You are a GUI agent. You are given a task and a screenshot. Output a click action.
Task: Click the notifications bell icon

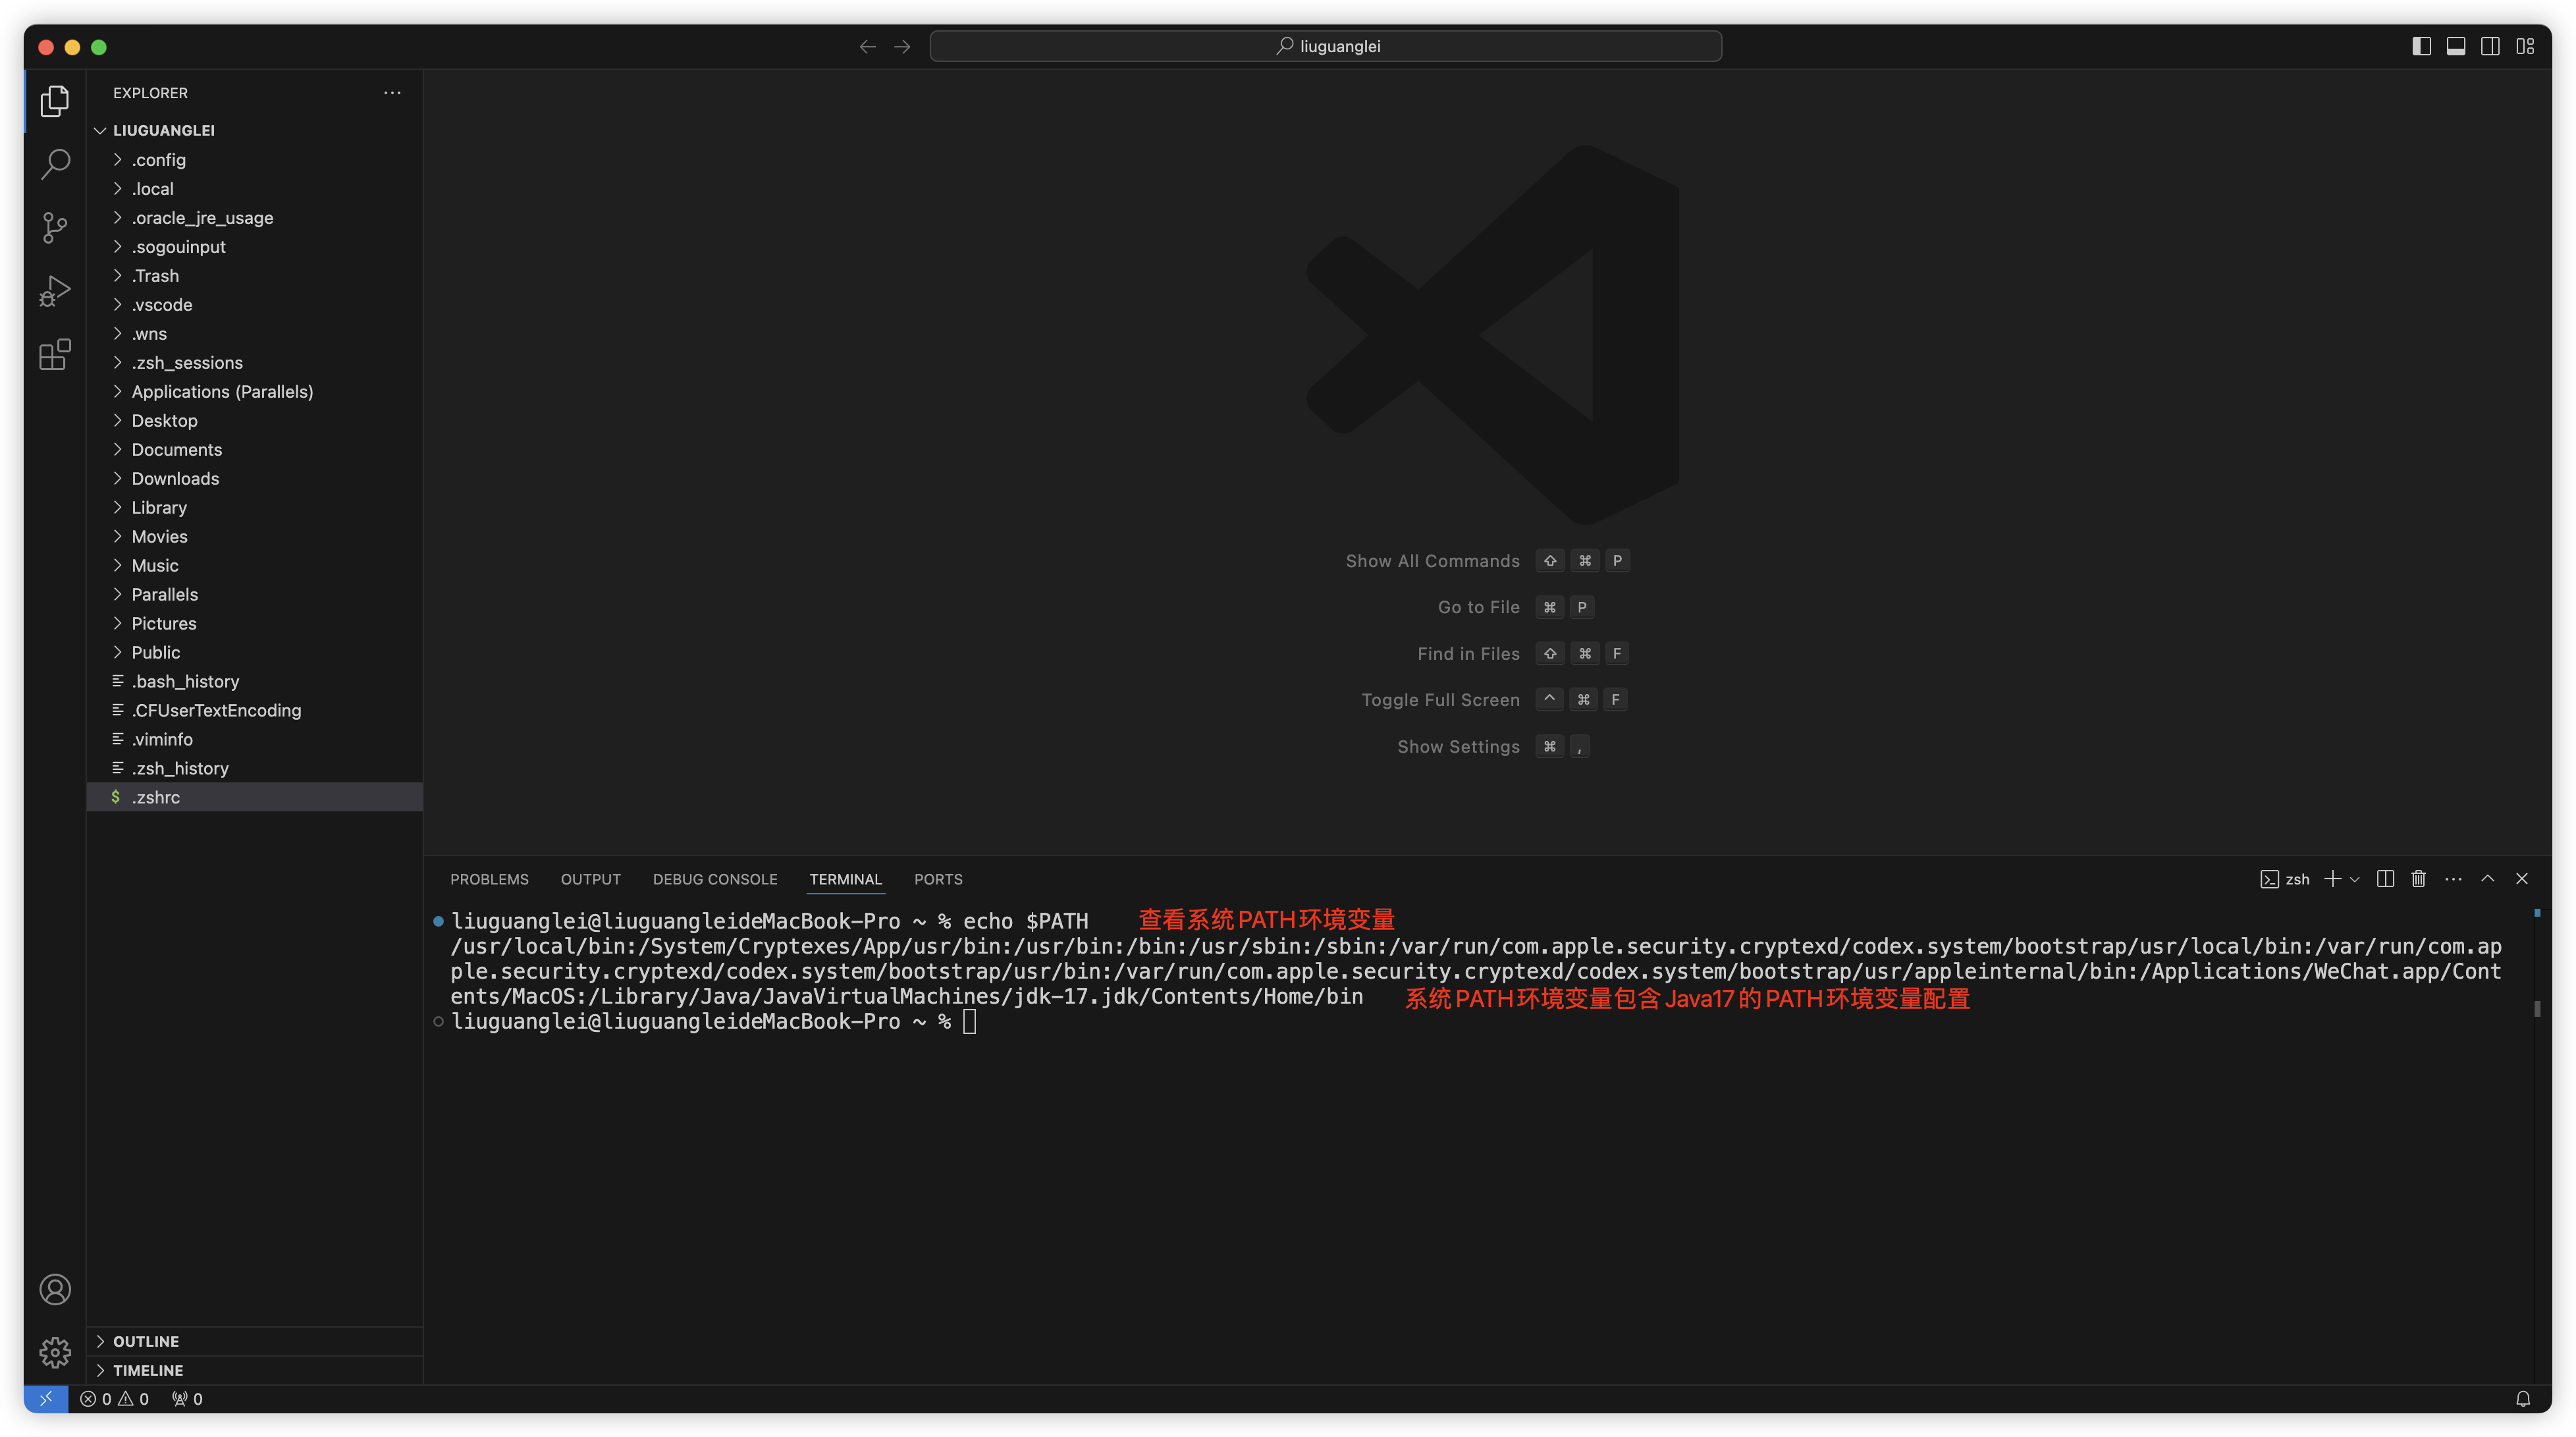[2523, 1399]
